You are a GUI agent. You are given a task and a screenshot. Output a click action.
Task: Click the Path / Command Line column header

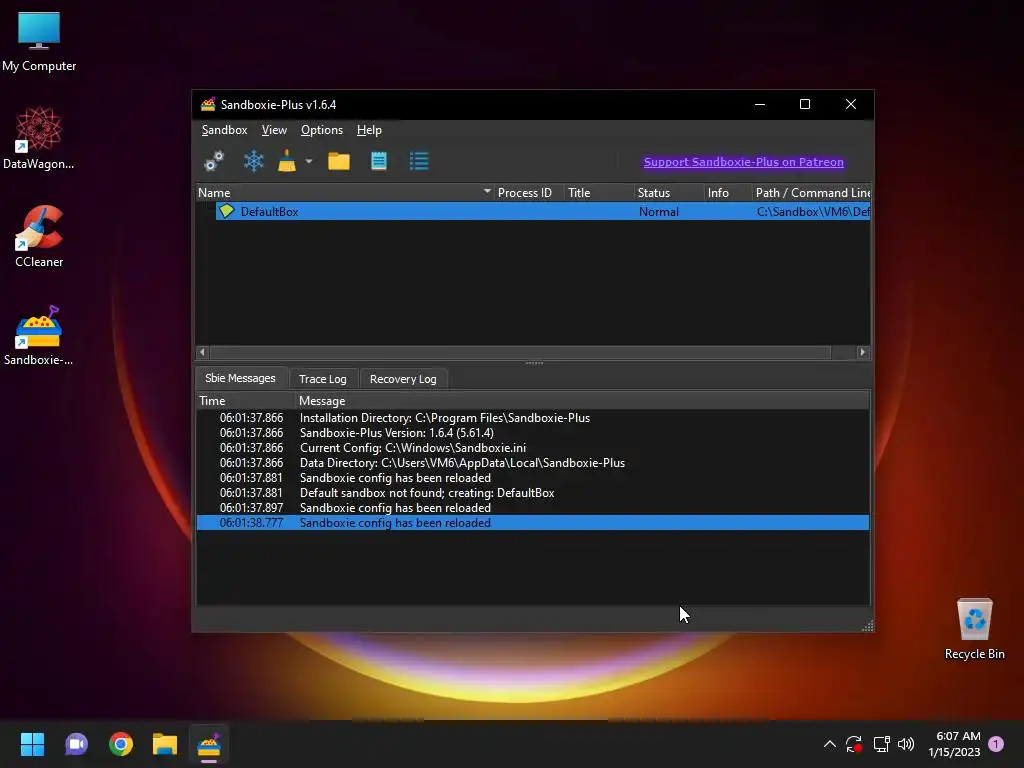click(812, 193)
